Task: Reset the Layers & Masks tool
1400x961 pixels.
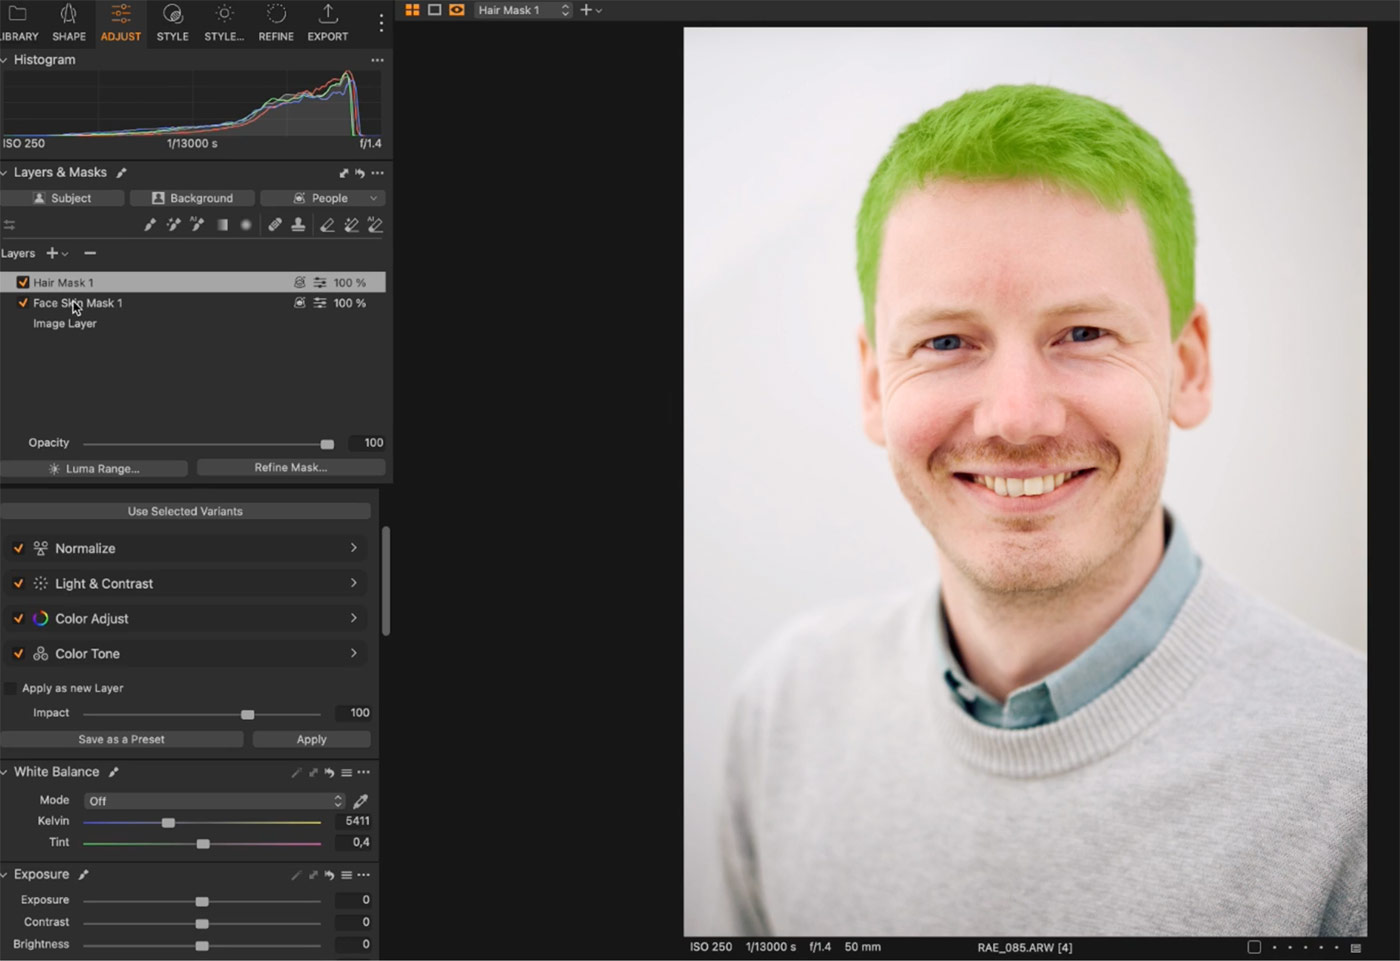Action: pyautogui.click(x=360, y=173)
